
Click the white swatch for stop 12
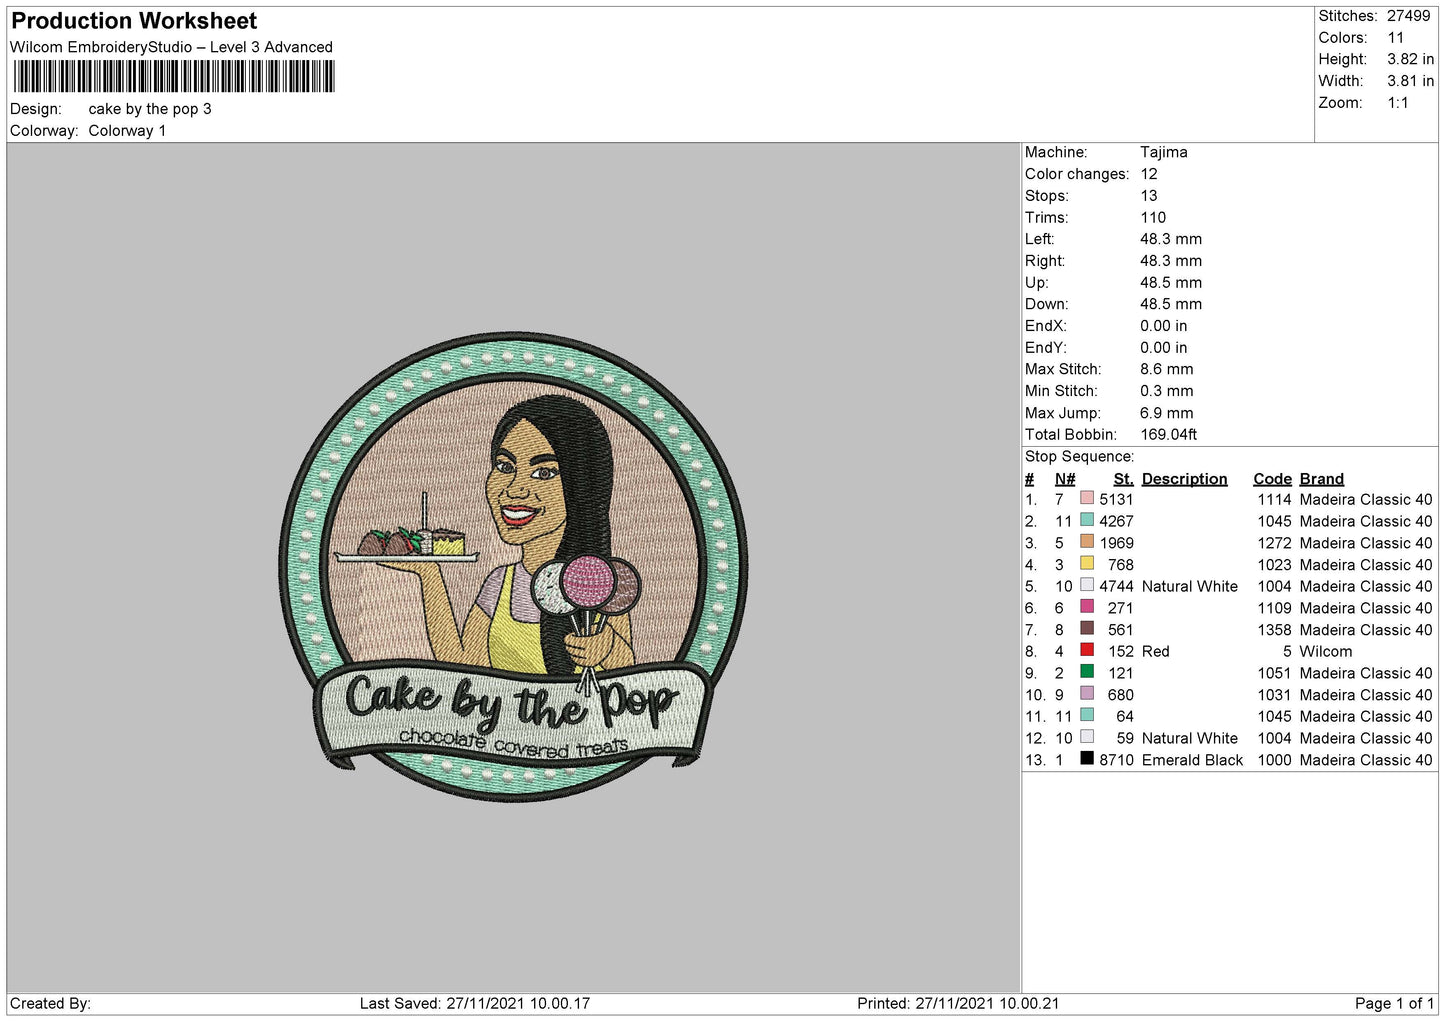click(x=1087, y=737)
